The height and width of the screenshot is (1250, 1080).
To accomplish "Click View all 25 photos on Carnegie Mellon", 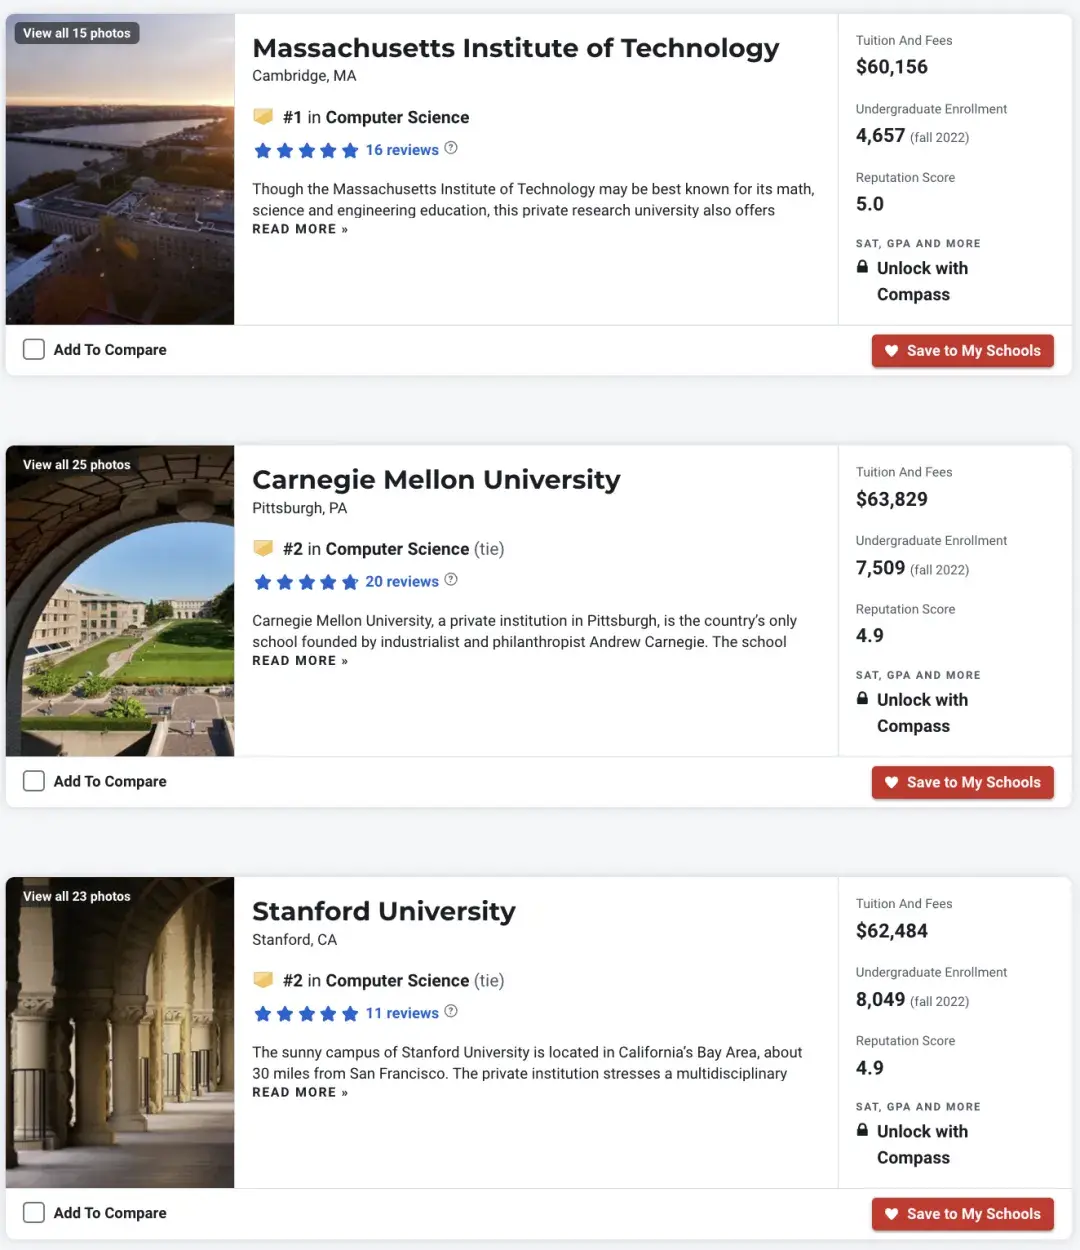I will pyautogui.click(x=77, y=464).
